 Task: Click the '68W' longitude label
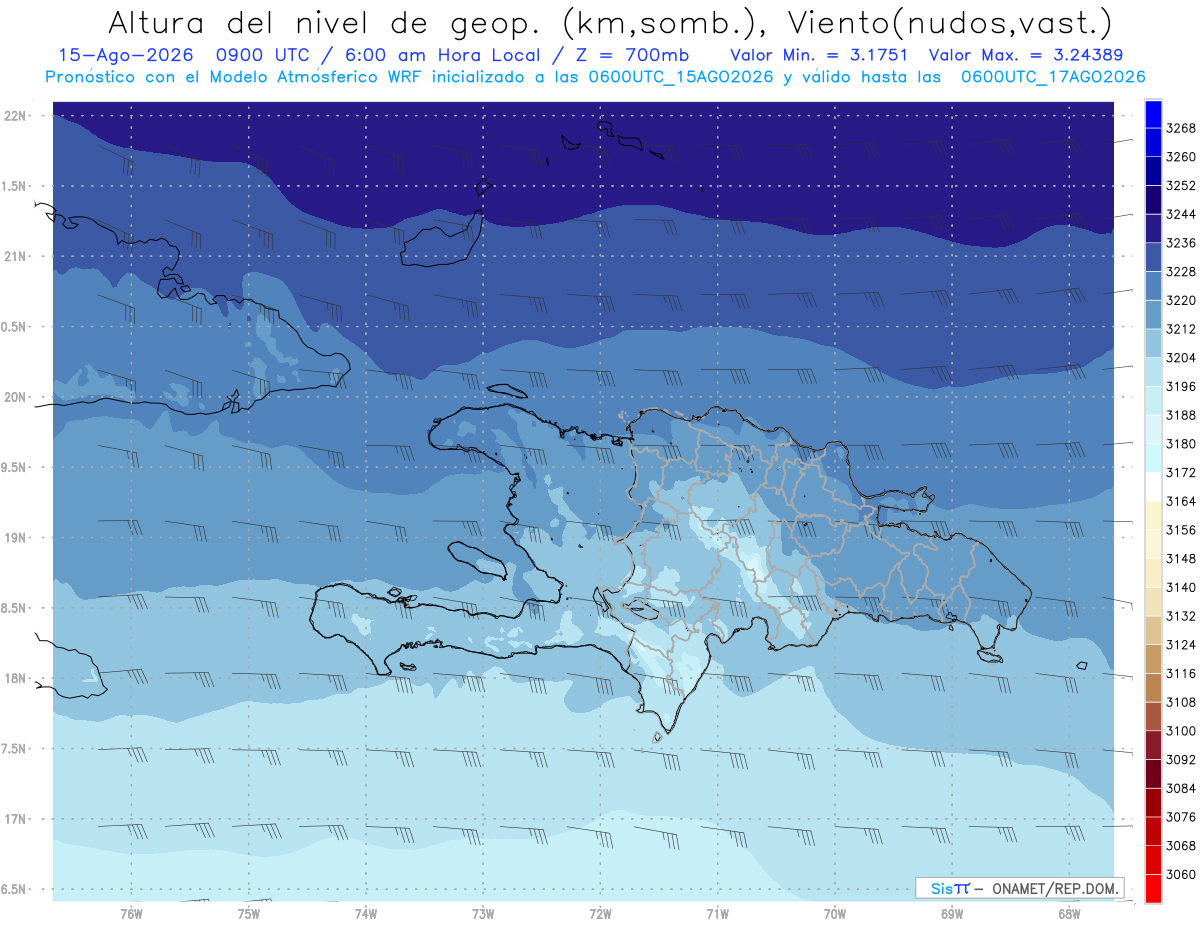[1069, 913]
